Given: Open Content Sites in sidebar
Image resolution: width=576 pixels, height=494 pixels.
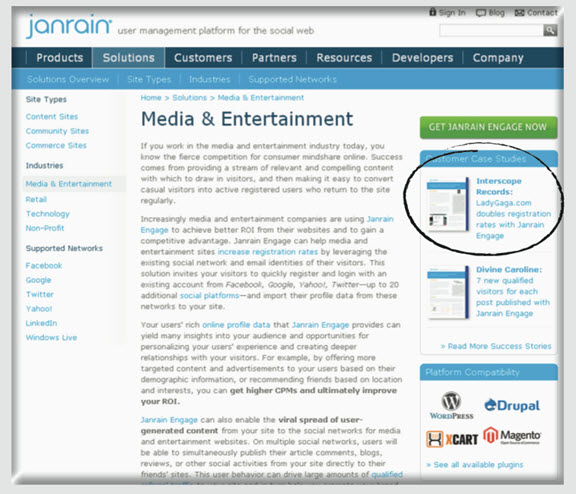Looking at the screenshot, I should (x=52, y=117).
